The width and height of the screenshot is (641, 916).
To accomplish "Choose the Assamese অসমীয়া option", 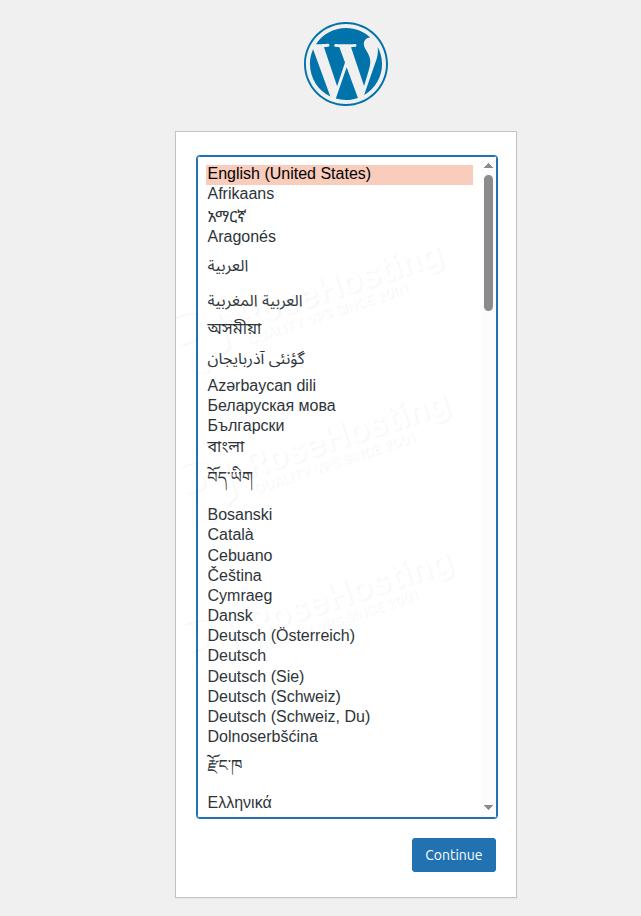I will tap(340, 329).
